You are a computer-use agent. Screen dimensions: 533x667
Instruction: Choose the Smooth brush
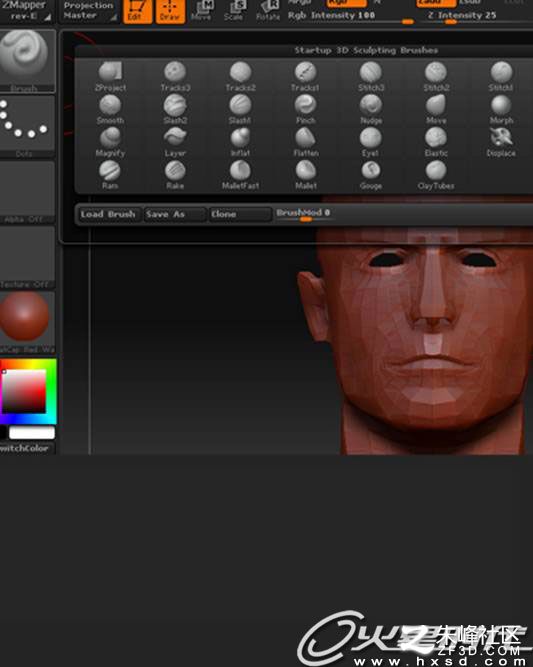110,109
